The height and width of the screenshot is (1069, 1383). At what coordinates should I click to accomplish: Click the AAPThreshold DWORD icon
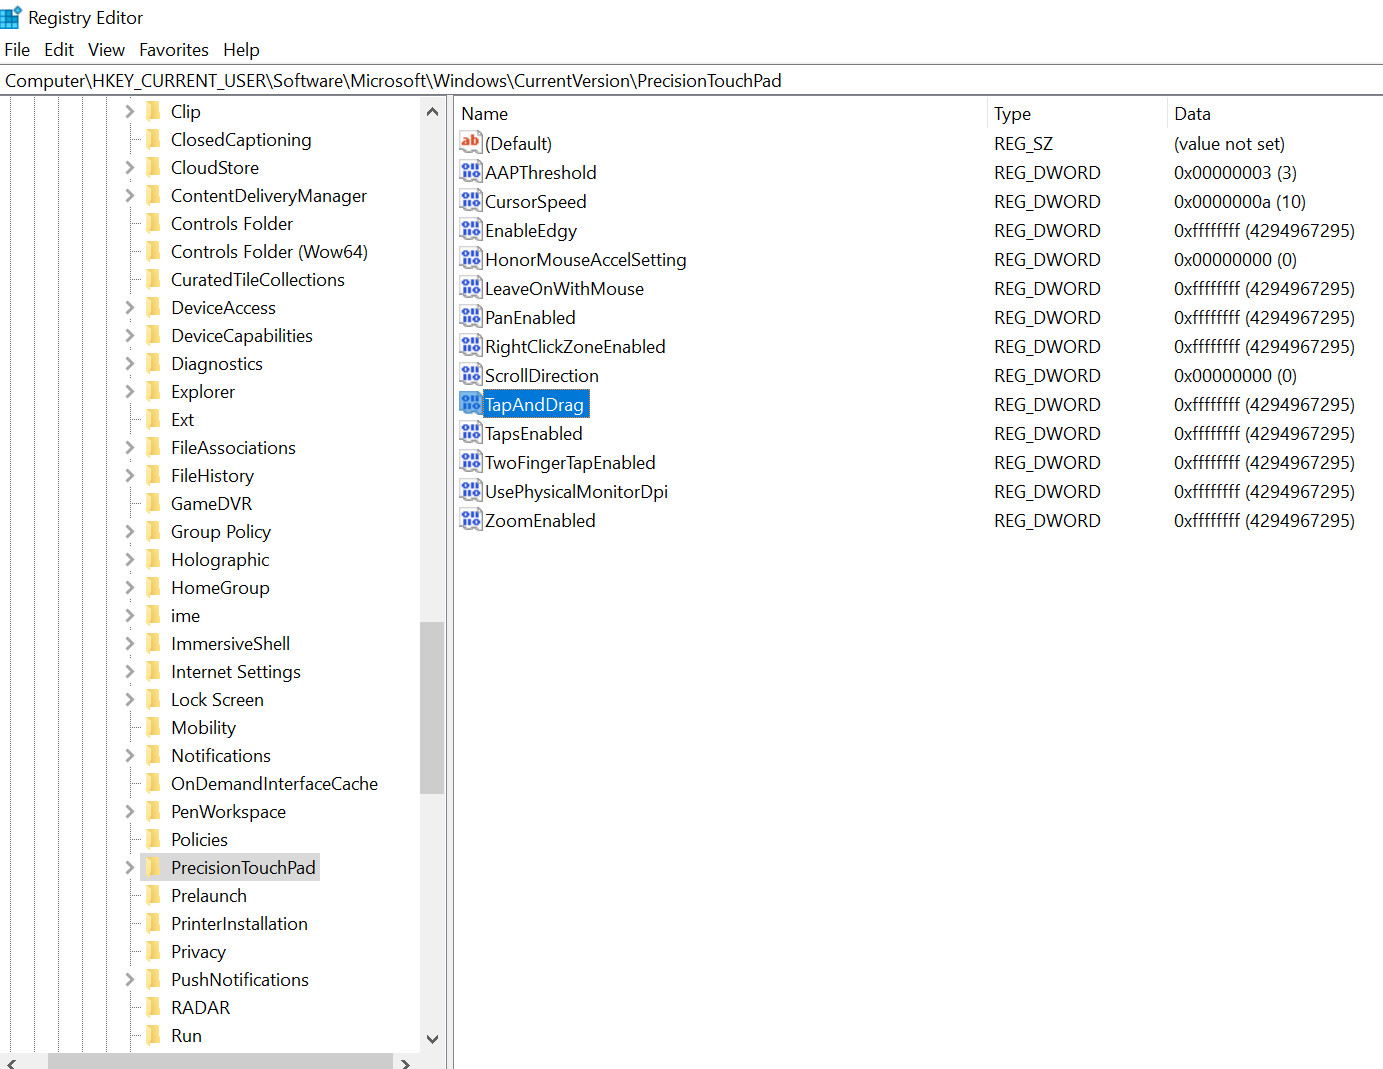(x=471, y=172)
